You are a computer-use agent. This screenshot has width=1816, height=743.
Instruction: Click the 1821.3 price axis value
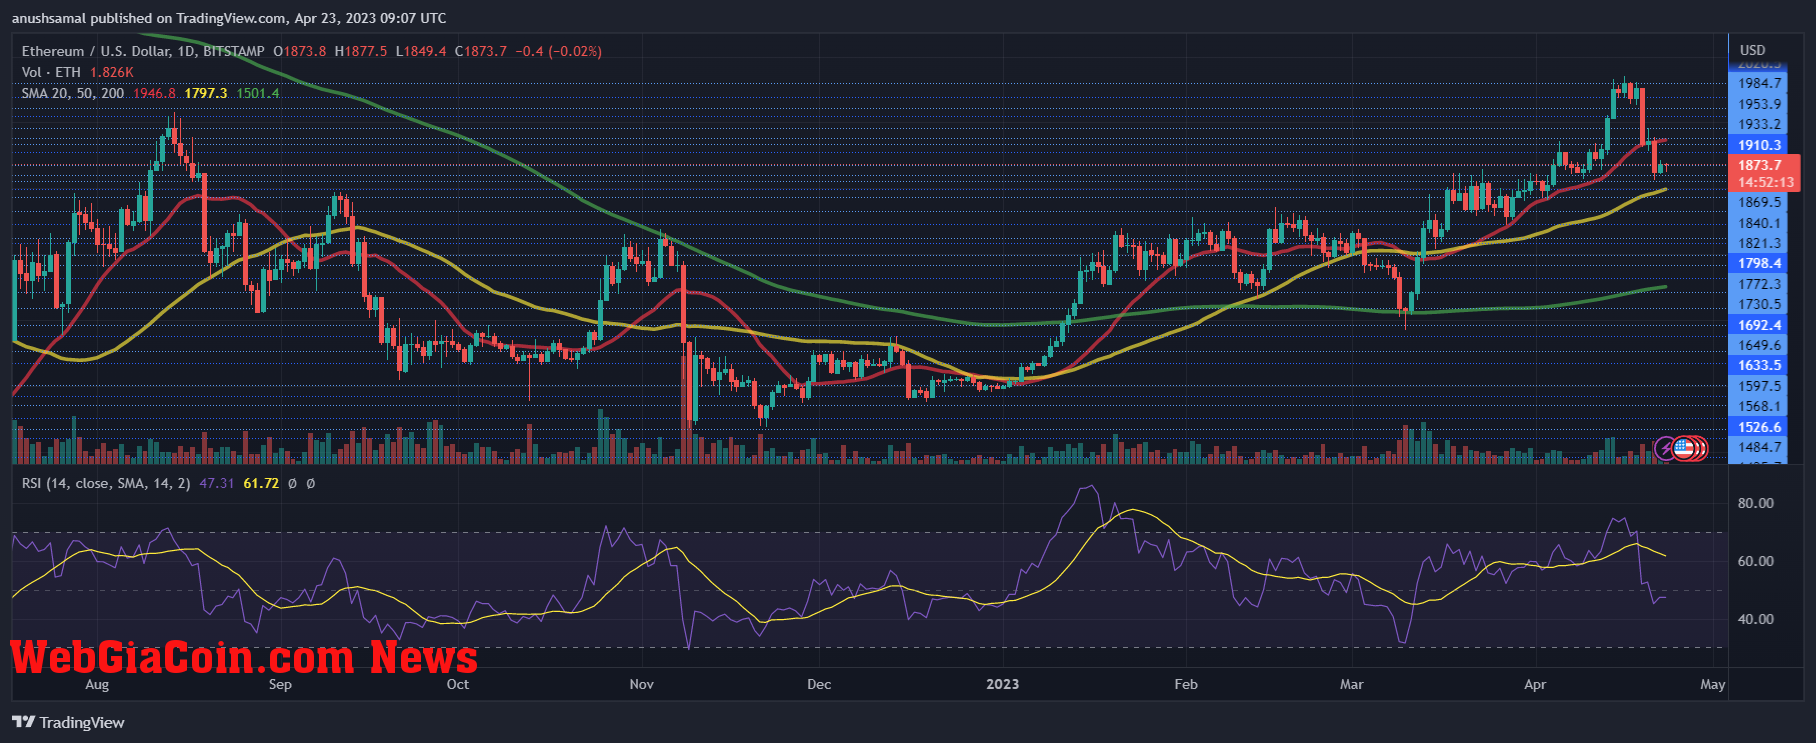click(x=1760, y=243)
